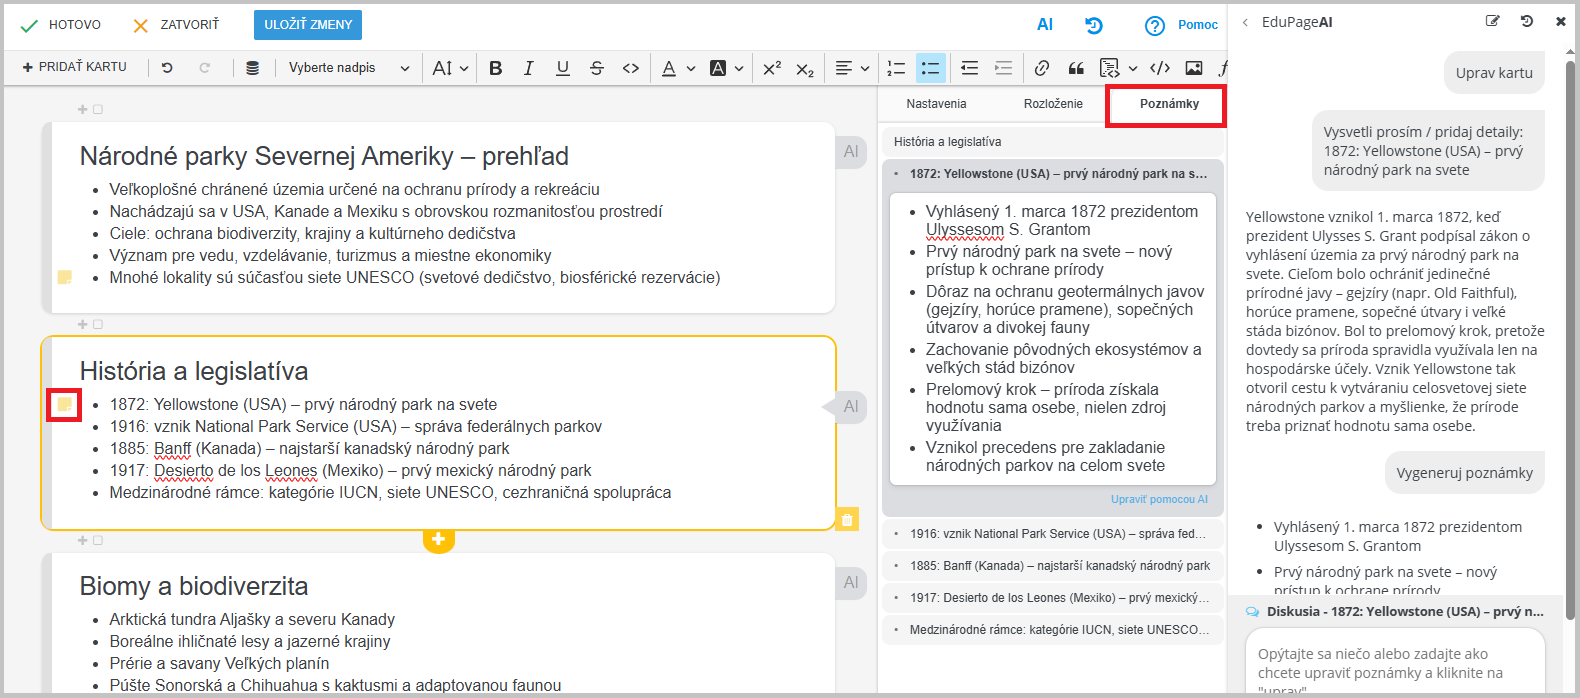Open the 'Vyberte nadpis' heading dropdown
This screenshot has height=698, width=1580.
coord(348,68)
